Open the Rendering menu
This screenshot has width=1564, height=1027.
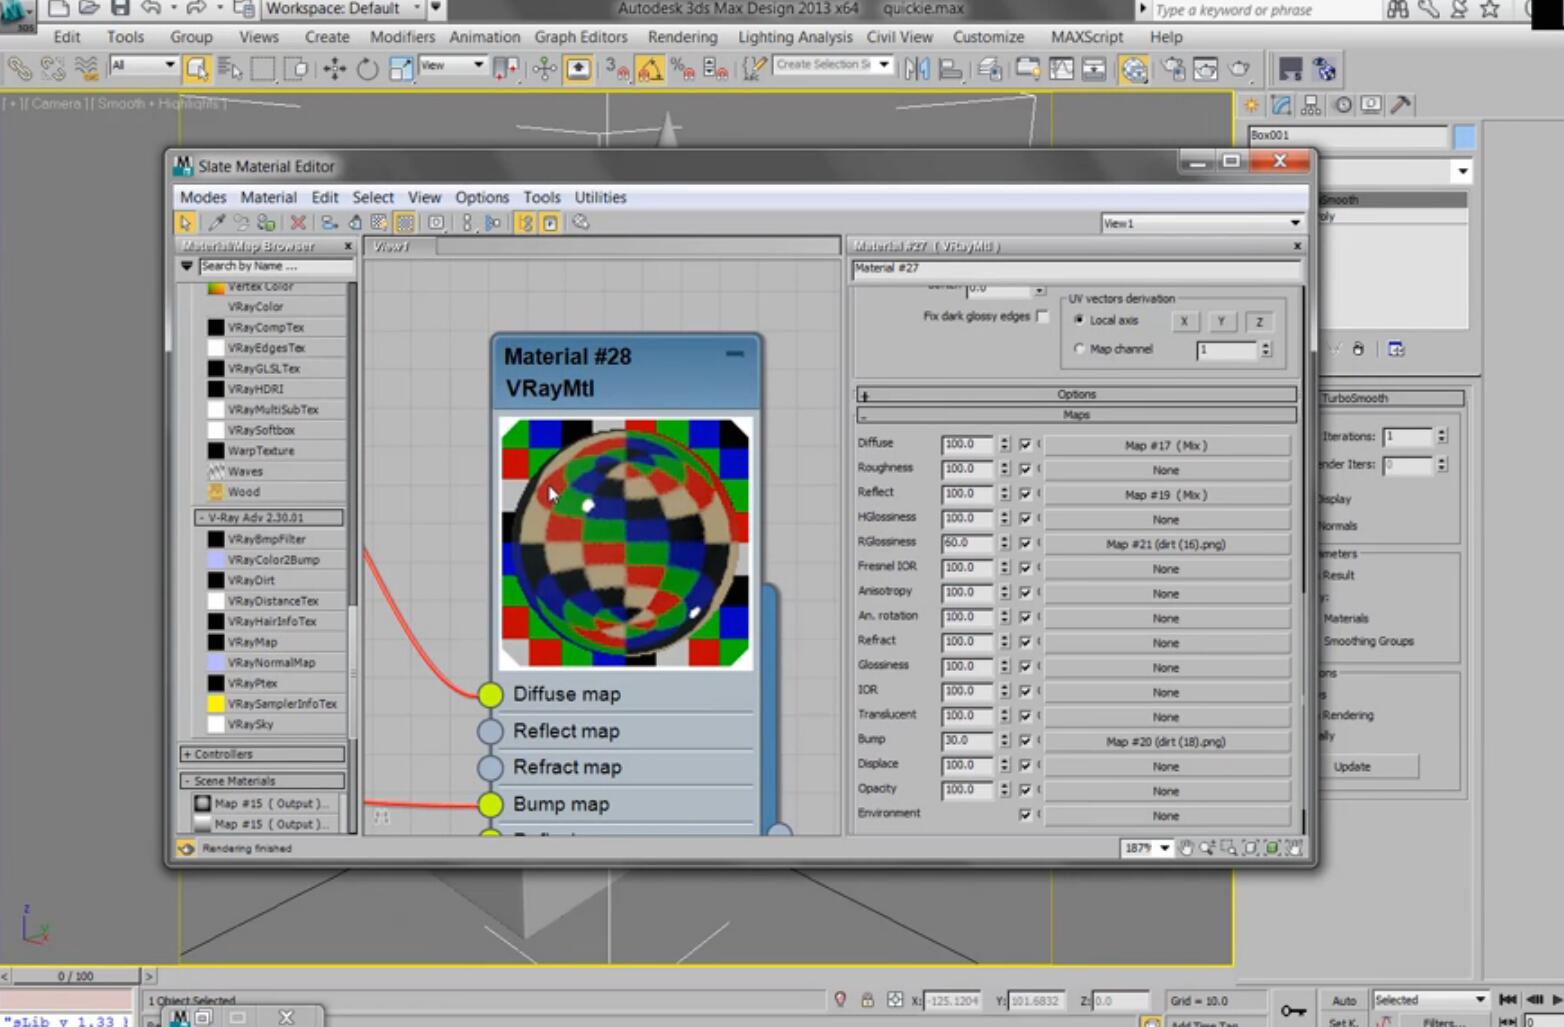(x=682, y=37)
